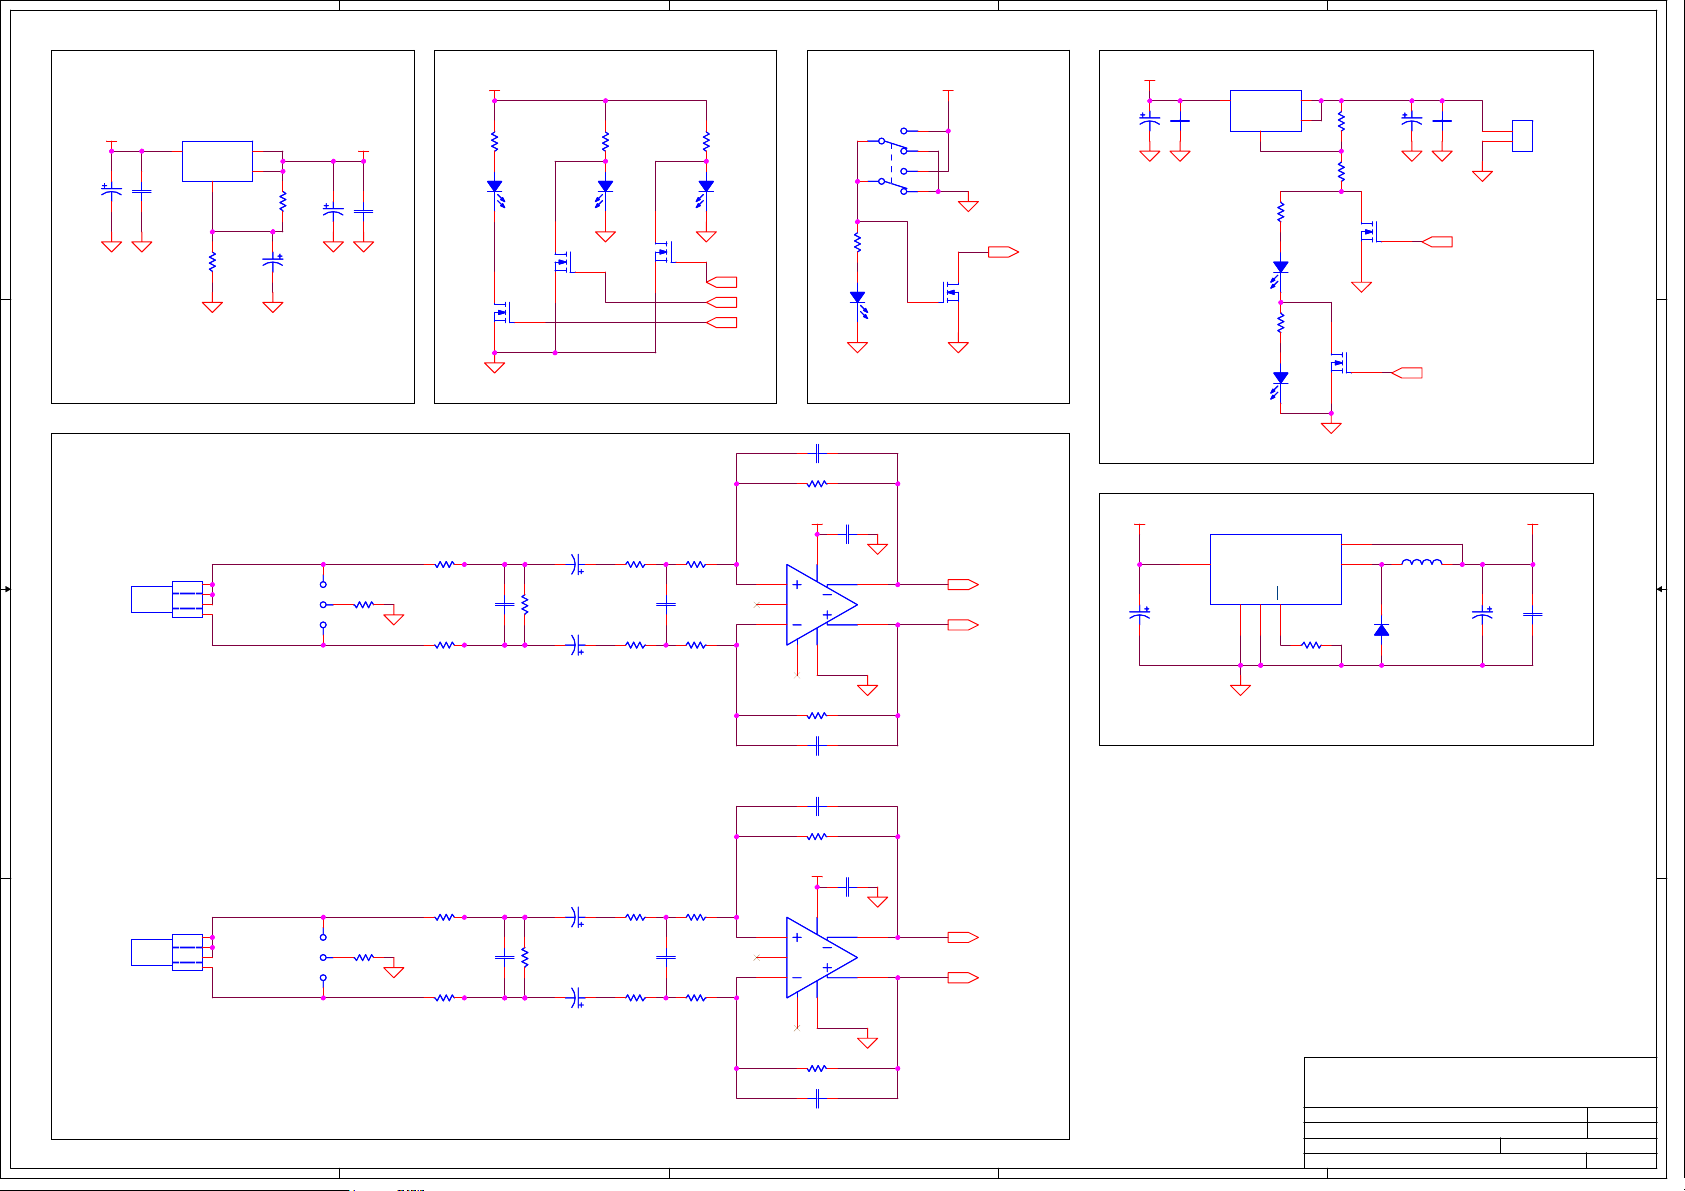Select the inductor in the switching regulator block
The image size is (1685, 1191).
(x=1421, y=562)
